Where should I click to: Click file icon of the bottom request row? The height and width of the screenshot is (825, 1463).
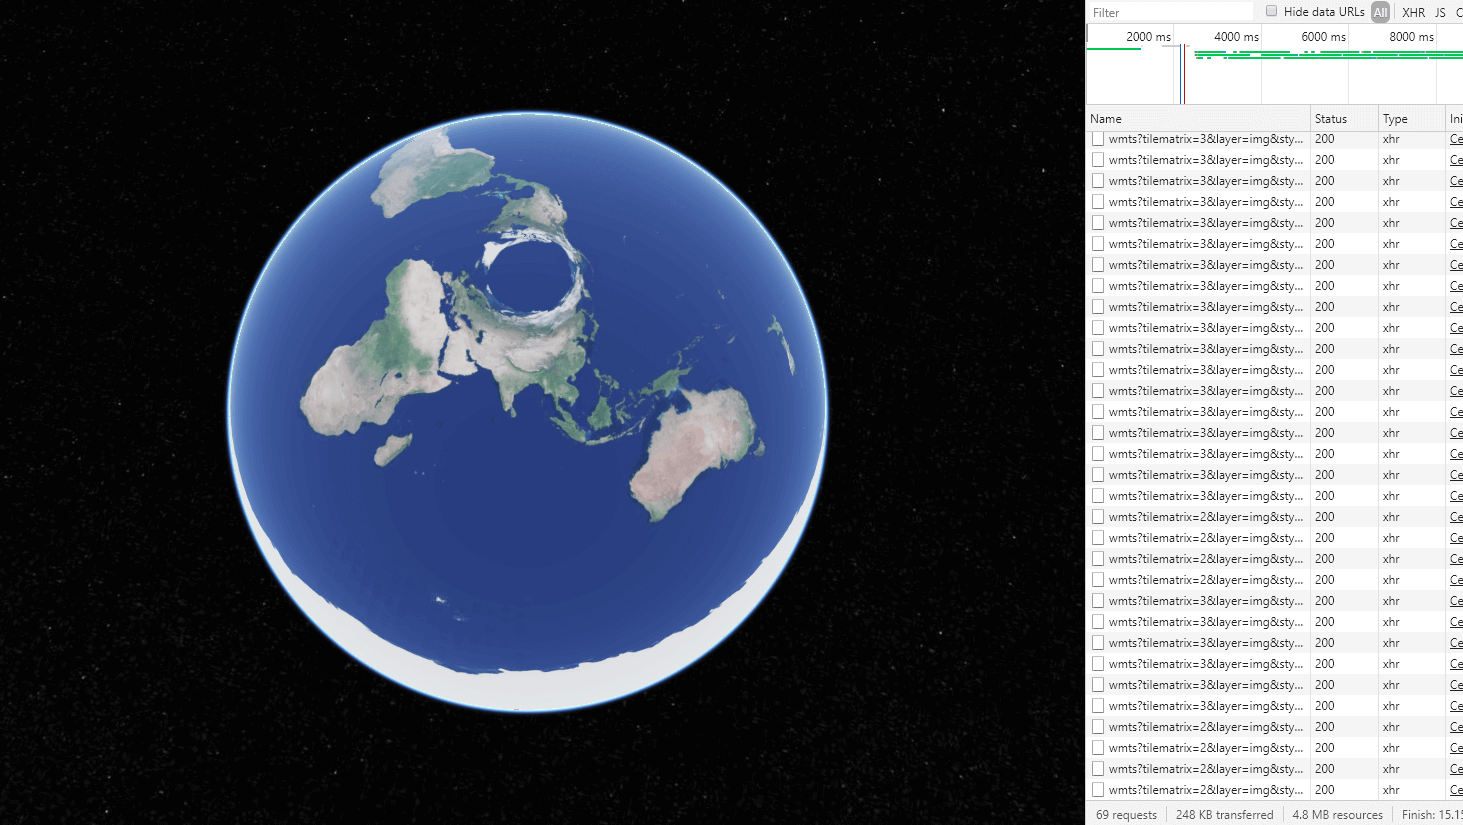[x=1098, y=790]
